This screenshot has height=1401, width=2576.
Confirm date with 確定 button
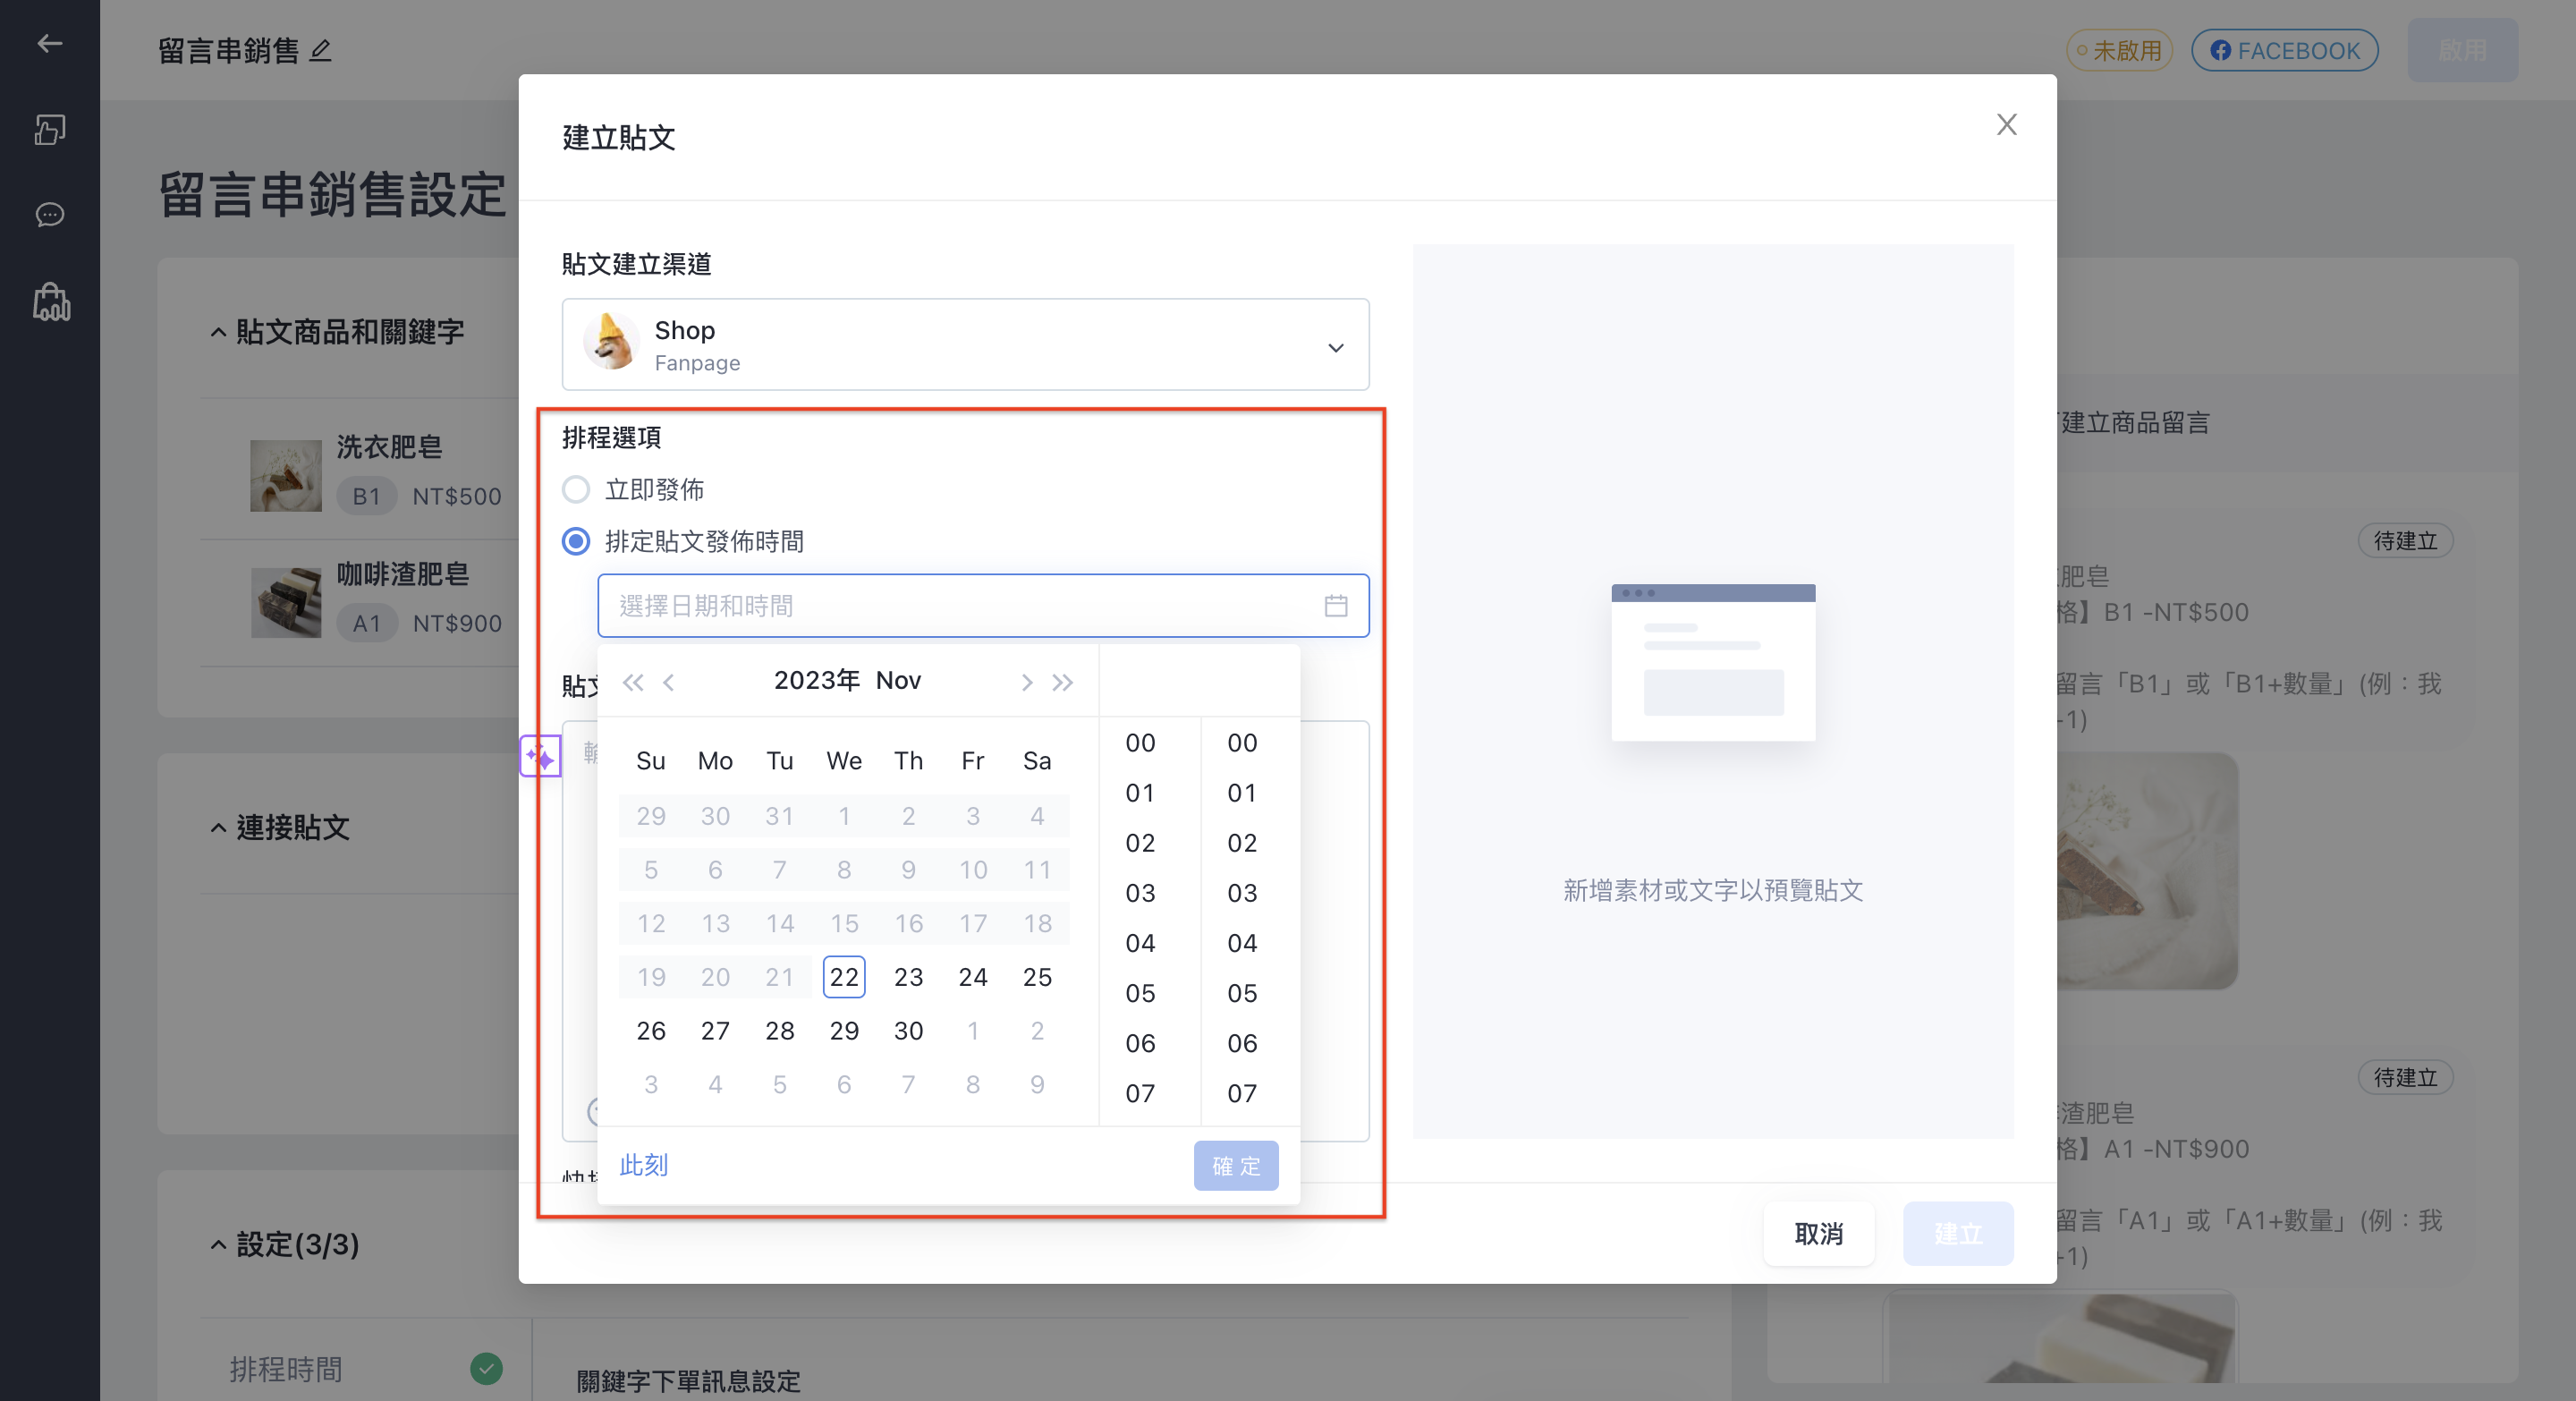click(x=1236, y=1165)
